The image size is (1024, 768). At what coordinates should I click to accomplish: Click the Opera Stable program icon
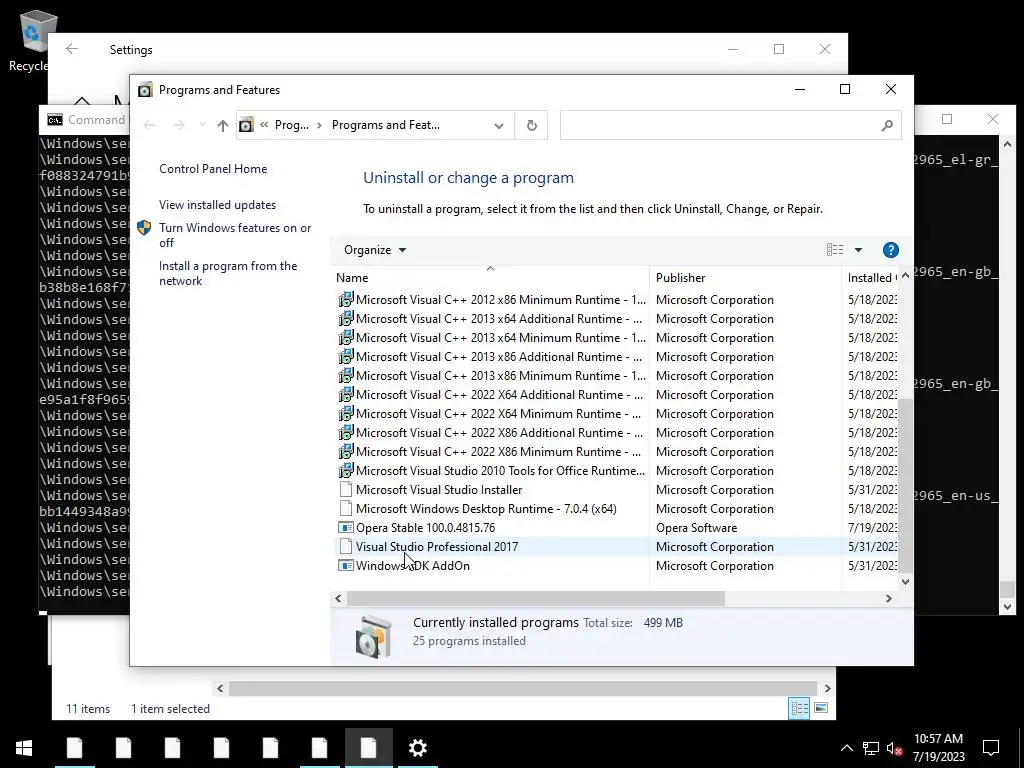345,528
